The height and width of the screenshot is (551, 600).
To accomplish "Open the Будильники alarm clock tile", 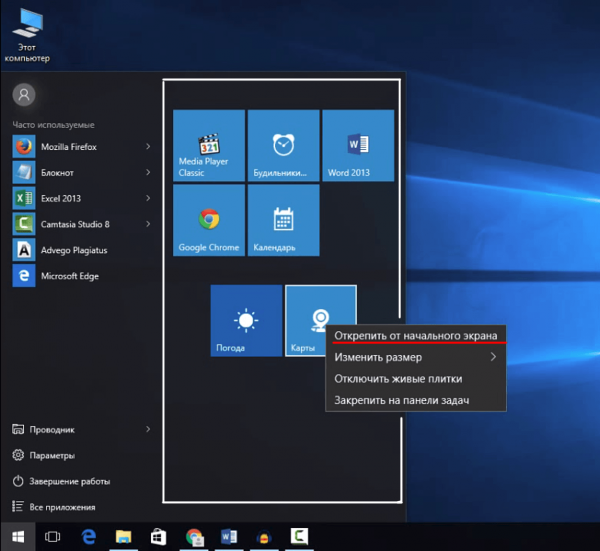I will click(x=284, y=145).
